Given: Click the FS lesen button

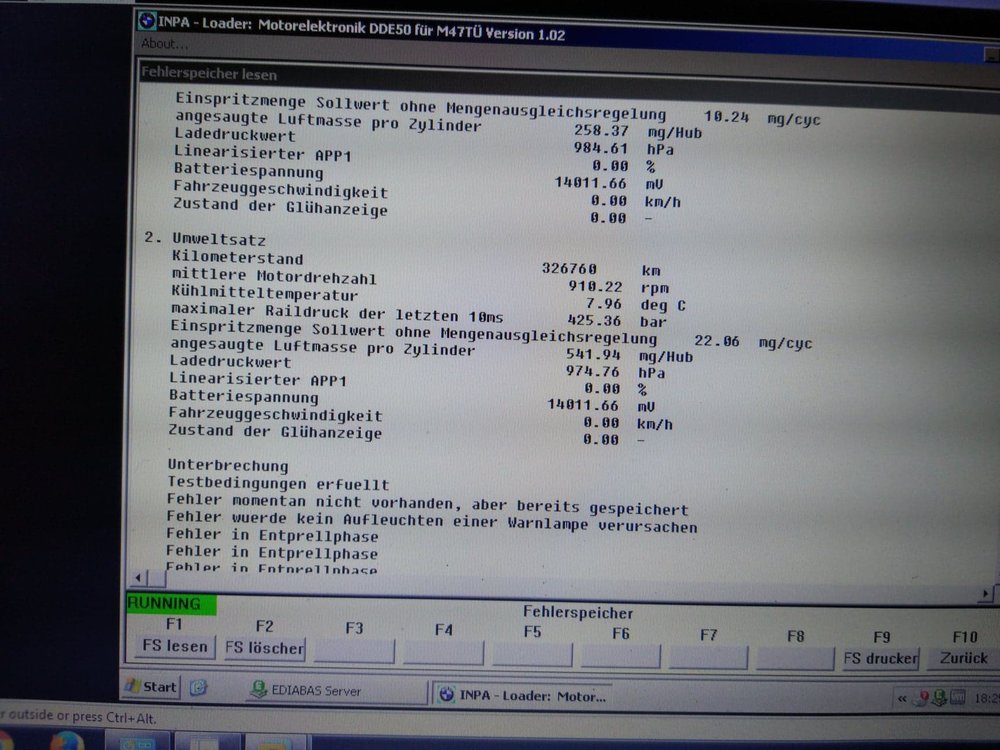Looking at the screenshot, I should [x=174, y=648].
